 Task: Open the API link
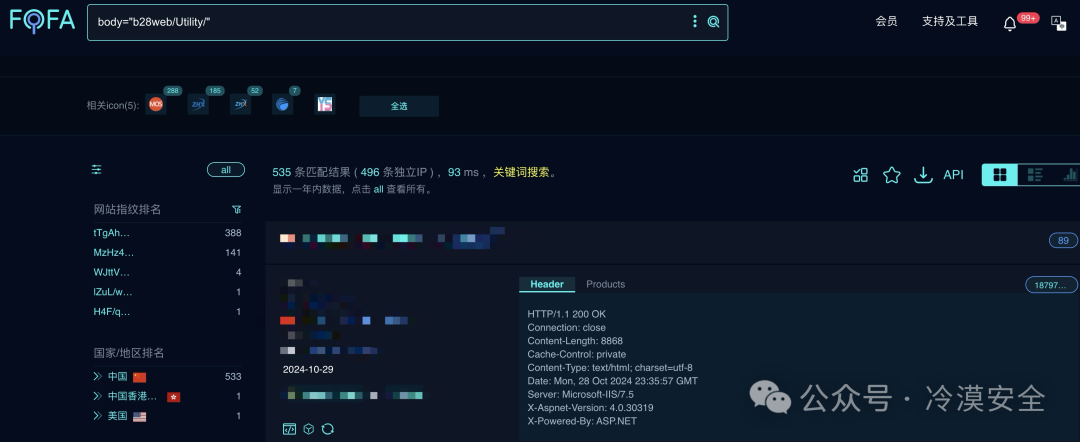[953, 175]
